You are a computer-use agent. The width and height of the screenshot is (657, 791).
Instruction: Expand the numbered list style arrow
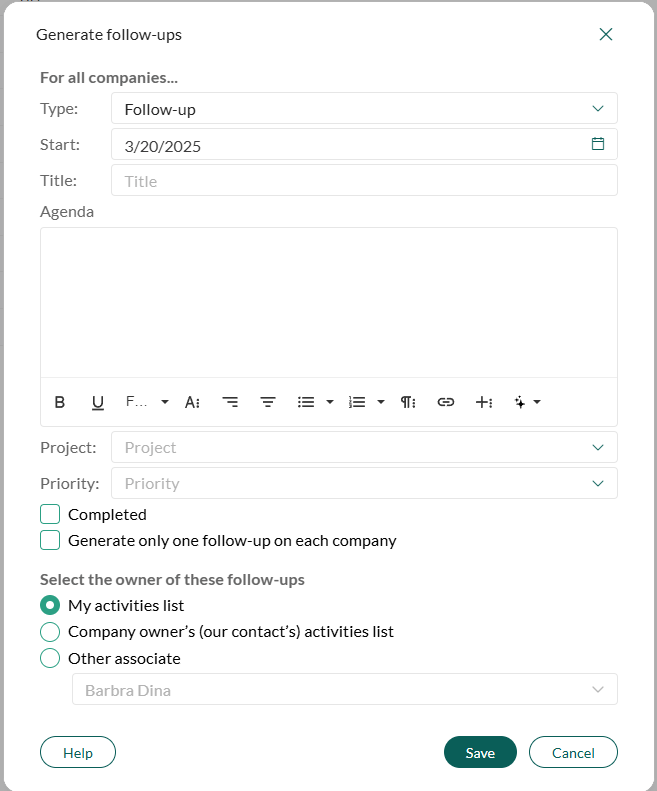[381, 402]
